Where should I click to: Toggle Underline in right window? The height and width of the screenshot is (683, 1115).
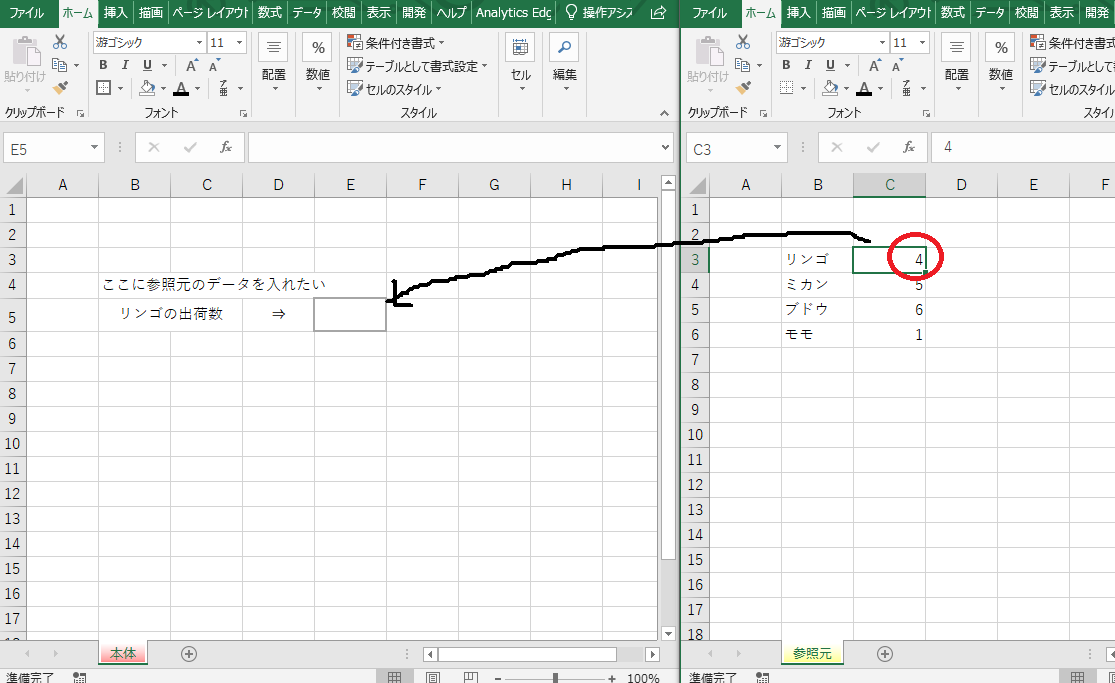[830, 65]
